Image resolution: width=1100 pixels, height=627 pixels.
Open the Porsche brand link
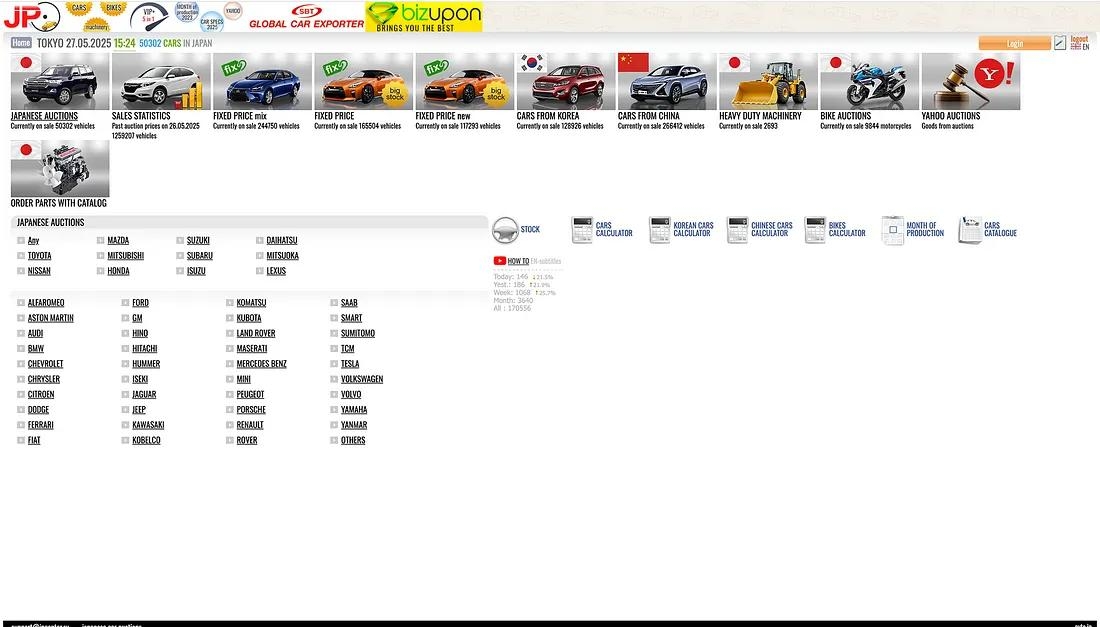pyautogui.click(x=251, y=410)
